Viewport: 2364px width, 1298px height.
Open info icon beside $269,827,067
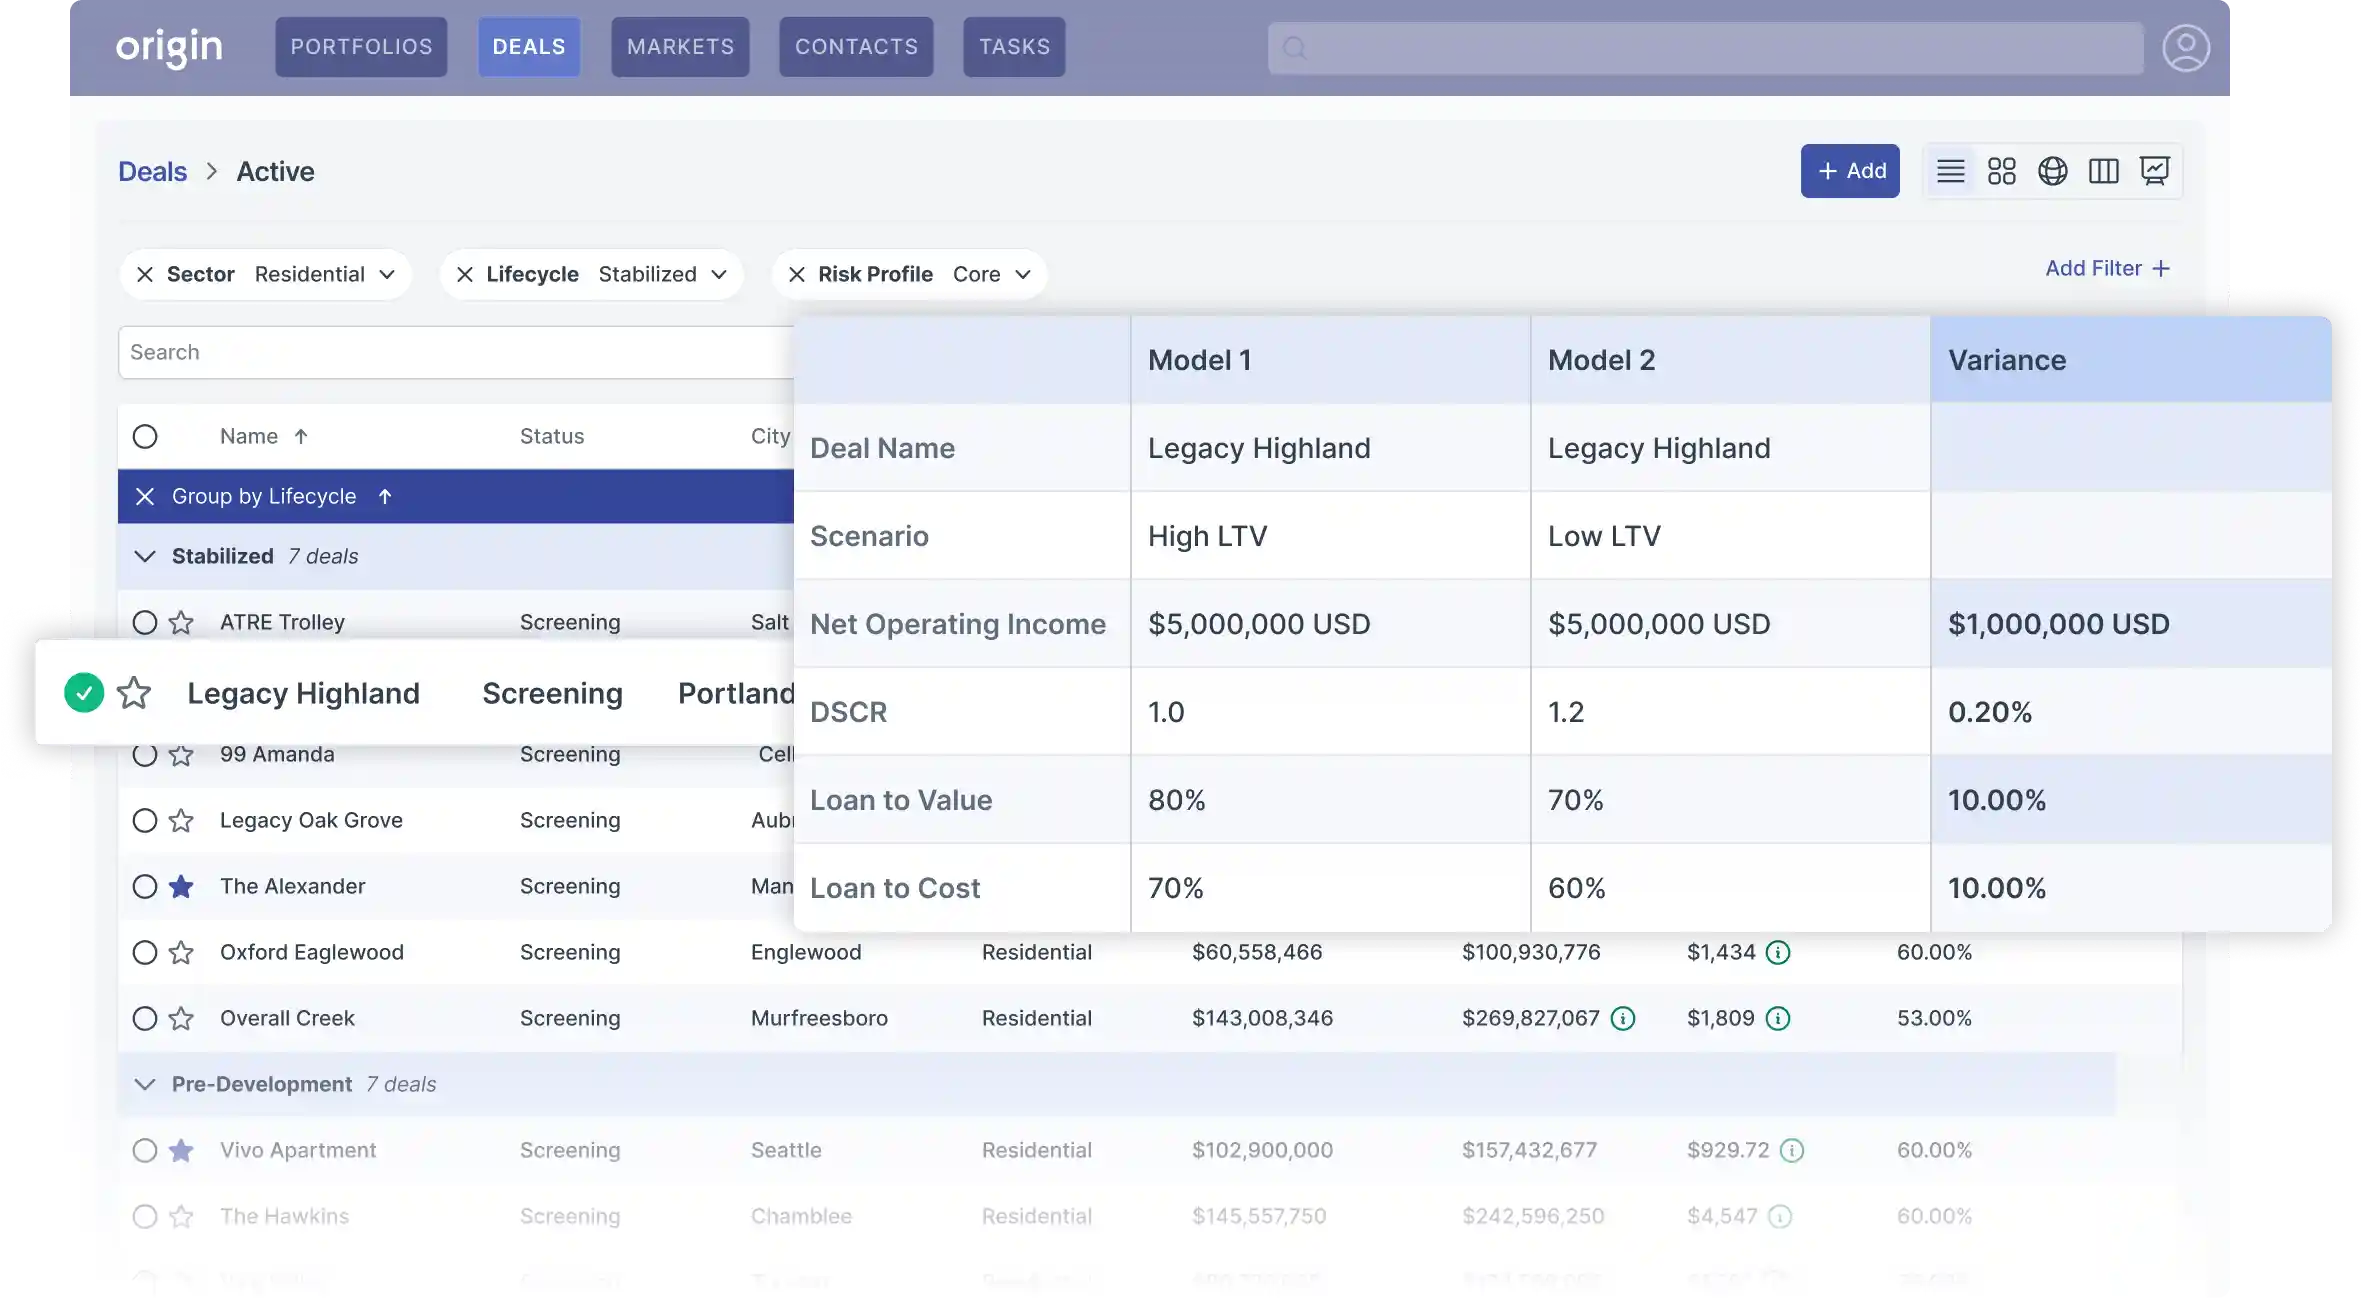(x=1623, y=1018)
